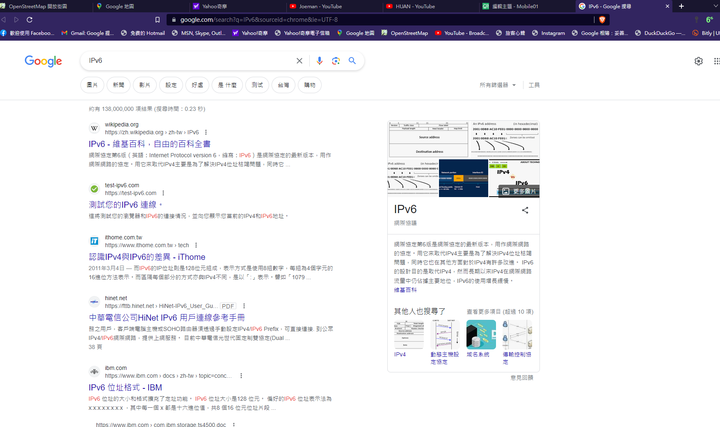Open the IPv6 - 維基百科 result link
The width and height of the screenshot is (720, 427).
[x=149, y=144]
